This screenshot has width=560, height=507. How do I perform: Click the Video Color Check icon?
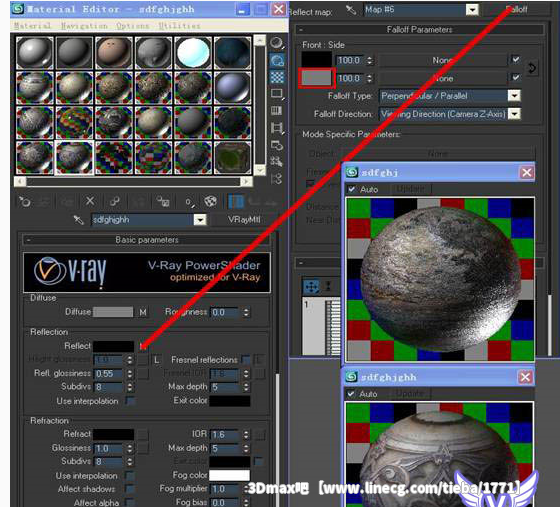[x=277, y=111]
